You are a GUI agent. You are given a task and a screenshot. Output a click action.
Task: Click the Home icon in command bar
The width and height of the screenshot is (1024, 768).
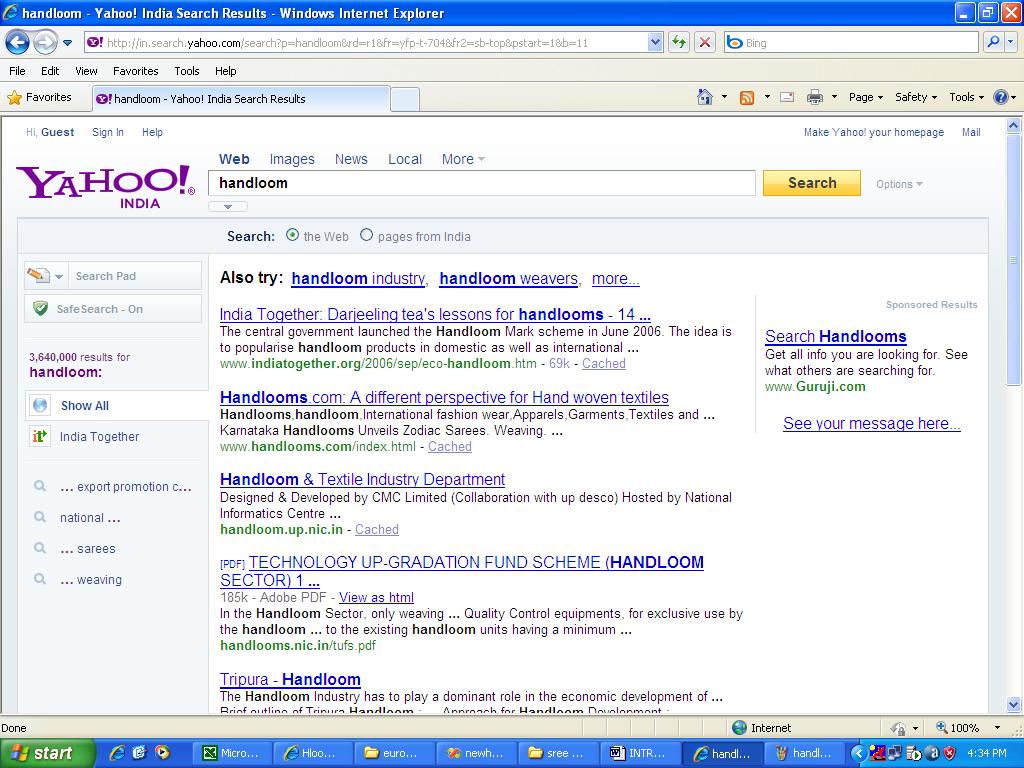point(705,97)
